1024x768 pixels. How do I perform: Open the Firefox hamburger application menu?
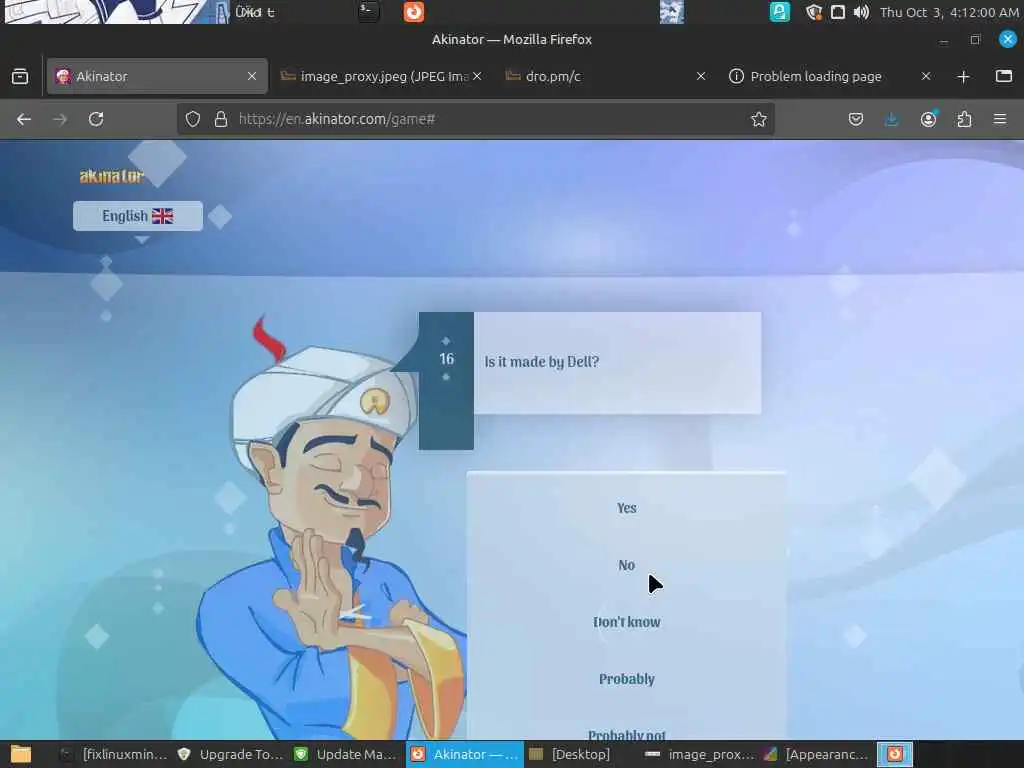[x=1000, y=120]
